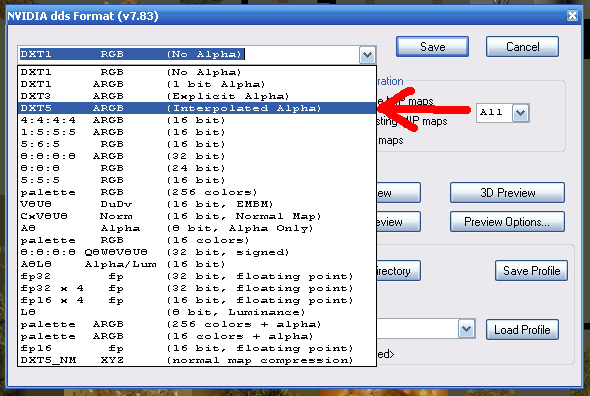Viewport: 590px width, 396px height.
Task: Open Preview Options dialog
Action: (x=507, y=222)
